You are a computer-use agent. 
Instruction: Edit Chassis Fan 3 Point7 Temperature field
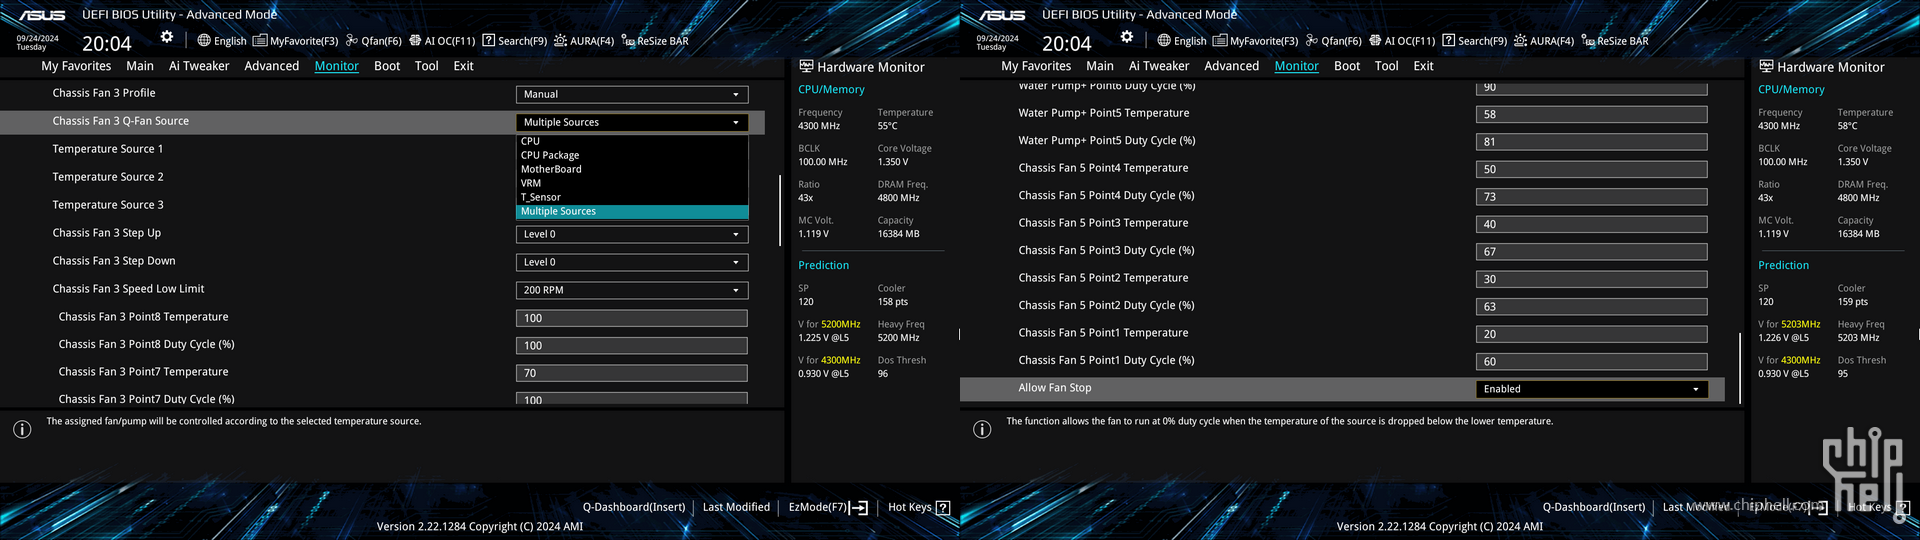pyautogui.click(x=632, y=373)
